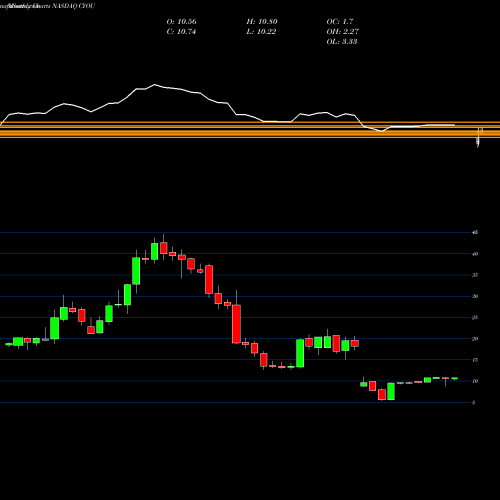Click the 25 price axis label
500x500 pixels.
[x=475, y=317]
